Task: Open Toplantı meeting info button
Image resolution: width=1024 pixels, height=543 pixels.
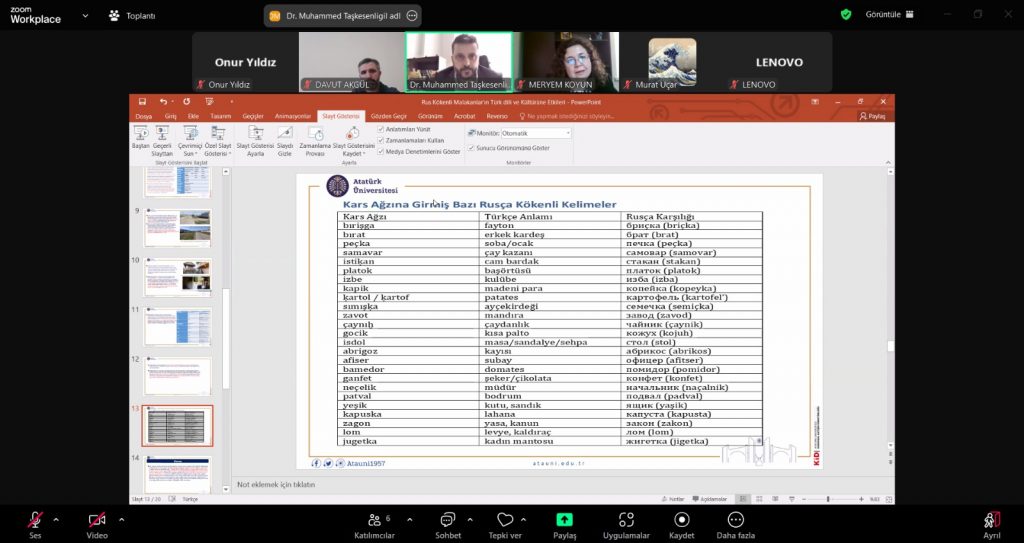Action: (133, 16)
